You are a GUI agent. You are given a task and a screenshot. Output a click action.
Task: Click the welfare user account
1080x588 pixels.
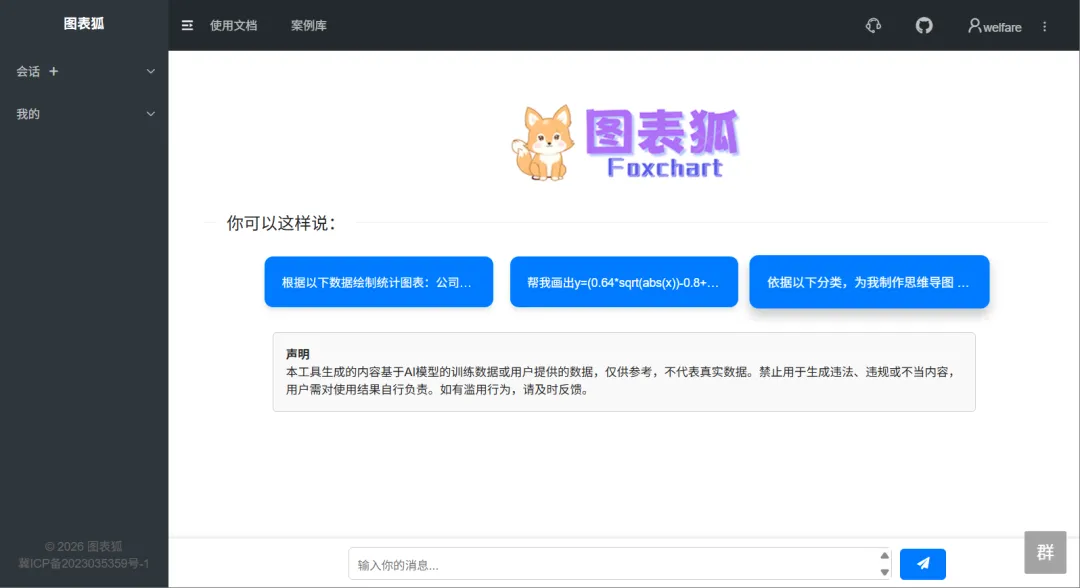995,26
